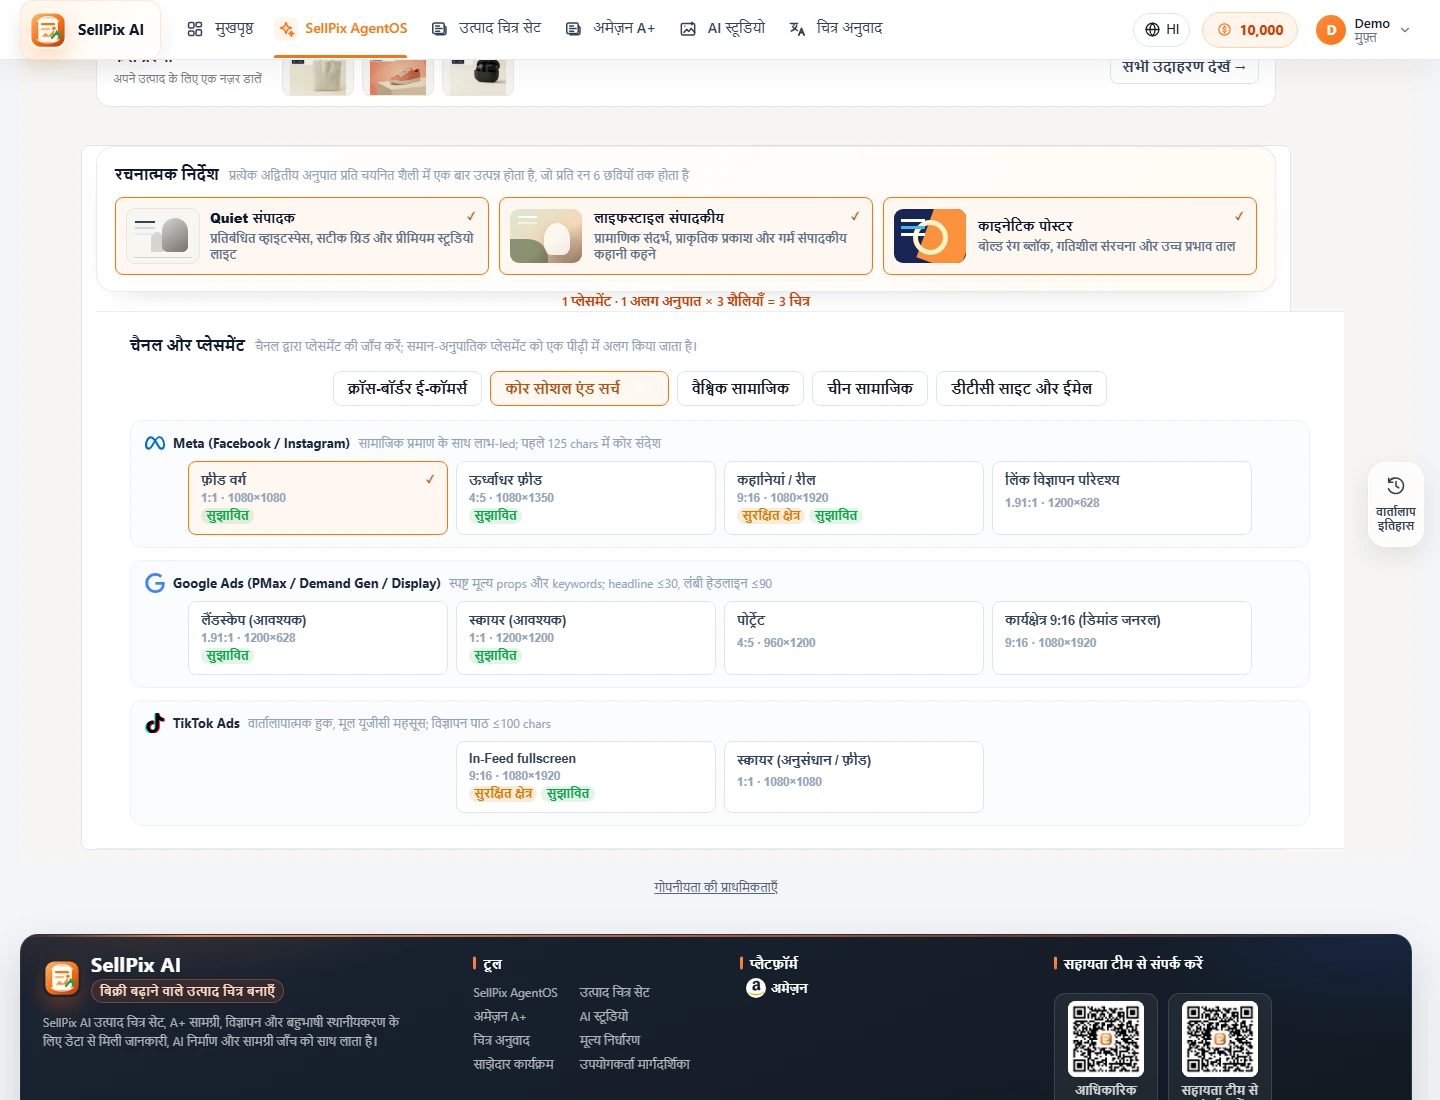Switch to वैश्विक सामाजिक channel tab
Screen dimensions: 1440x1100
click(740, 388)
